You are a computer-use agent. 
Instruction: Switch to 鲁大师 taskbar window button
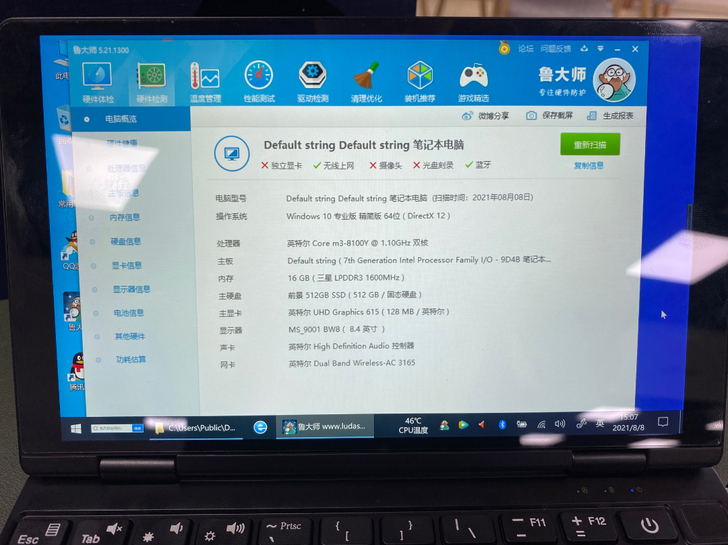[325, 426]
